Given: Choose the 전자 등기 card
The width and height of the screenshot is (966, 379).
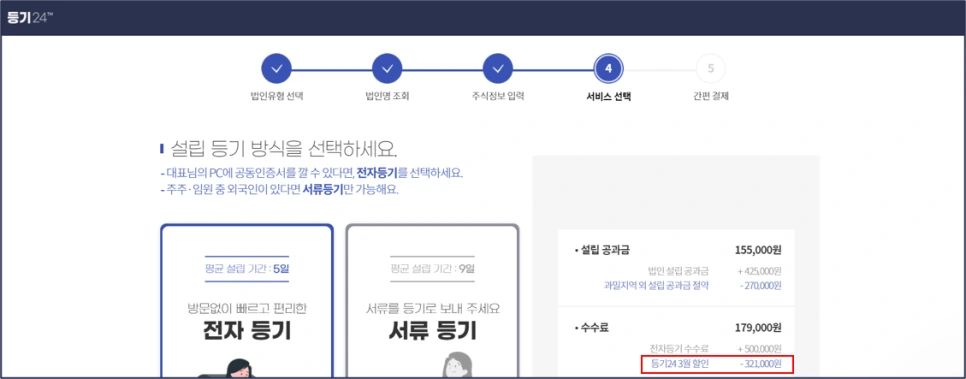Looking at the screenshot, I should click(x=247, y=301).
